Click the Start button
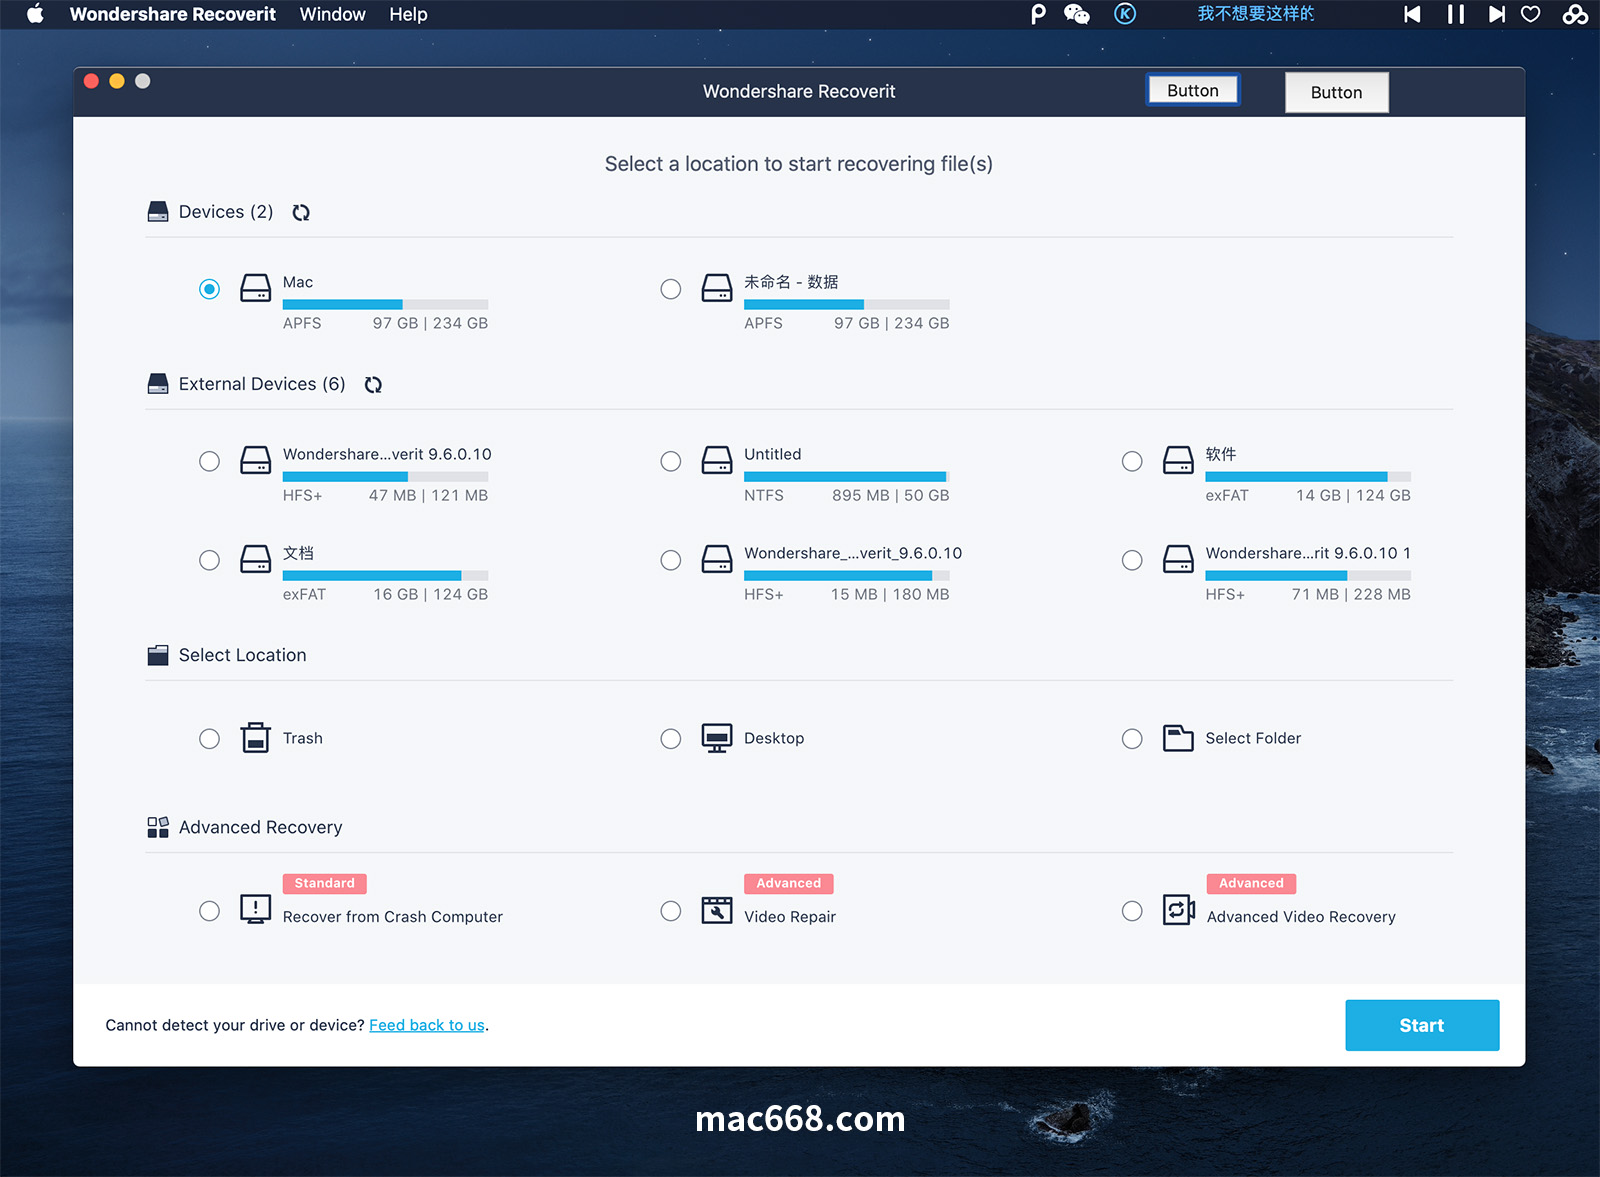Image resolution: width=1600 pixels, height=1177 pixels. click(1422, 1025)
